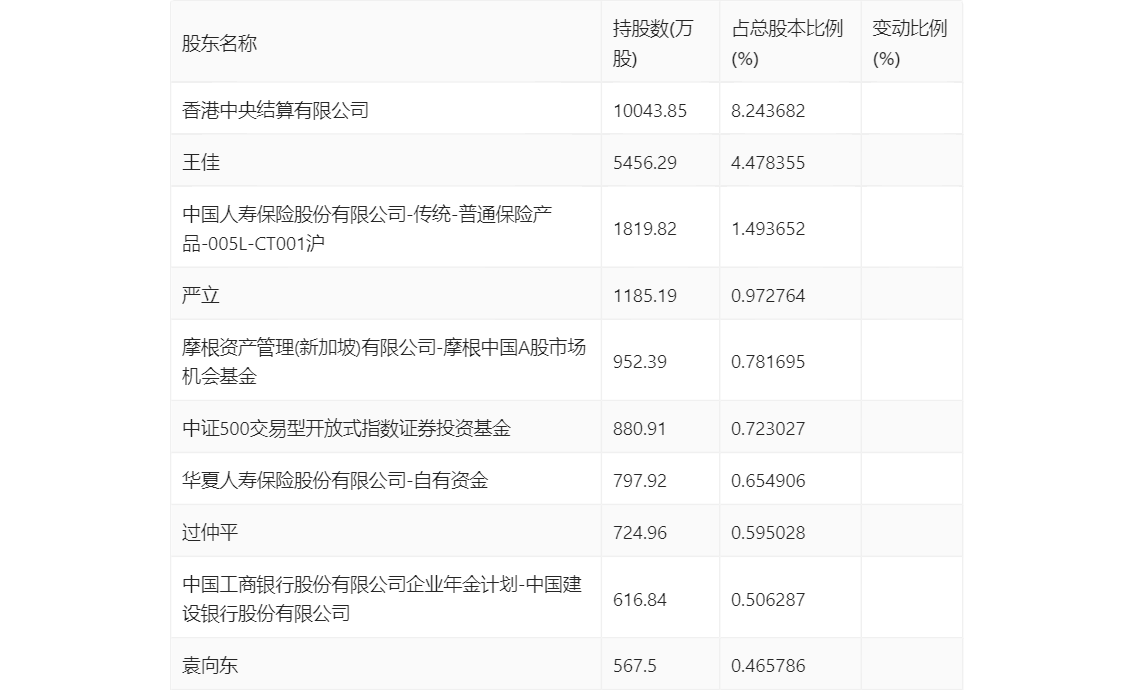Click the 变动比例(%) column header
1134x690 pixels.
click(909, 43)
